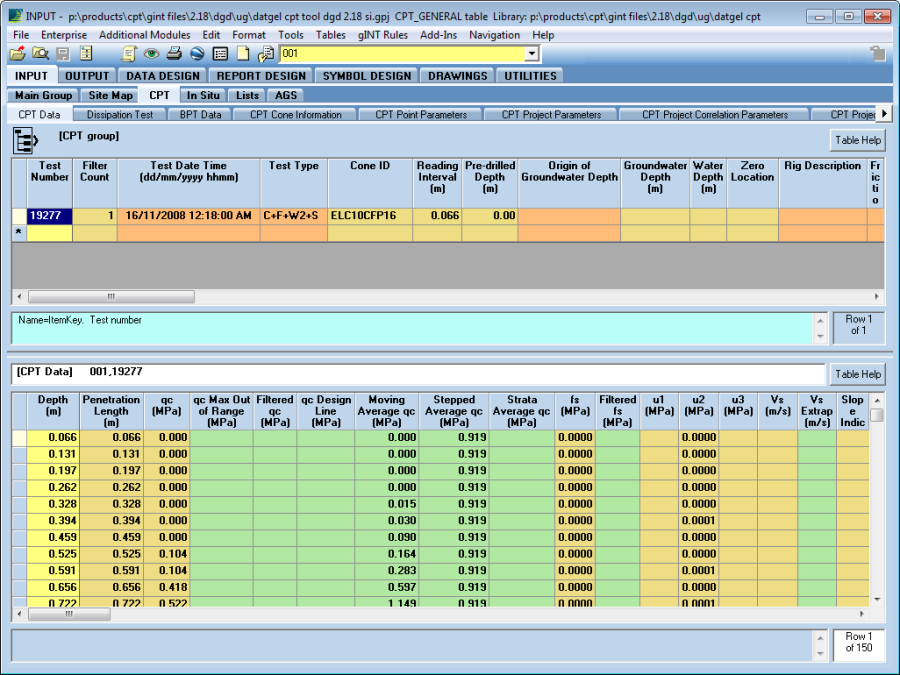The width and height of the screenshot is (900, 675).
Task: Click the trash can icon at toolbar right
Action: point(877,54)
